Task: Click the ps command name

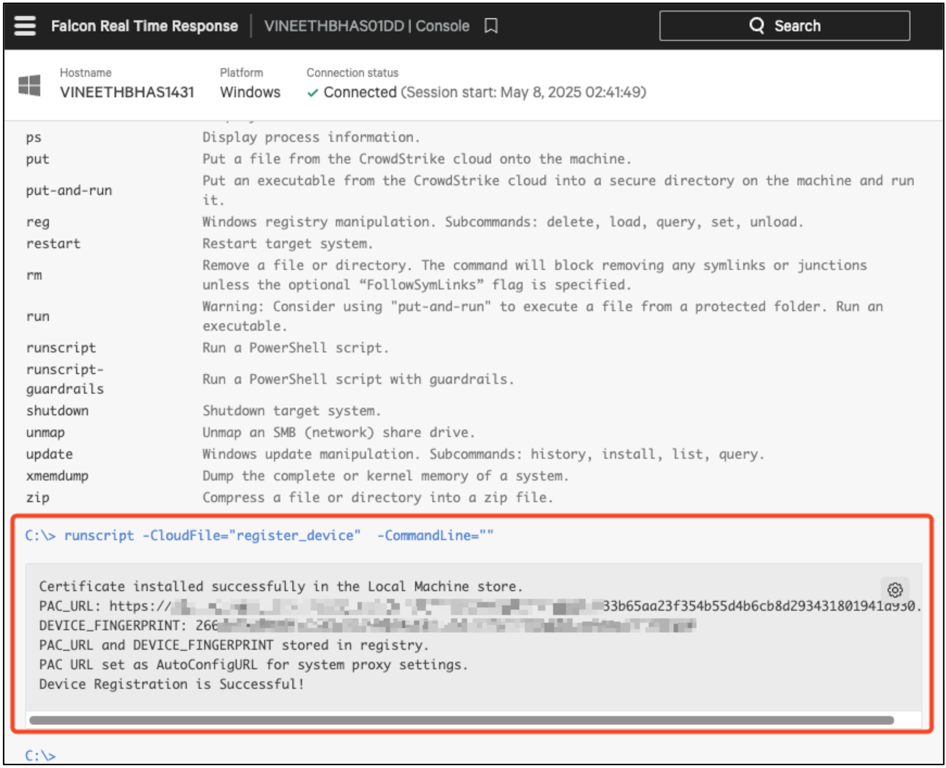Action: (x=34, y=138)
